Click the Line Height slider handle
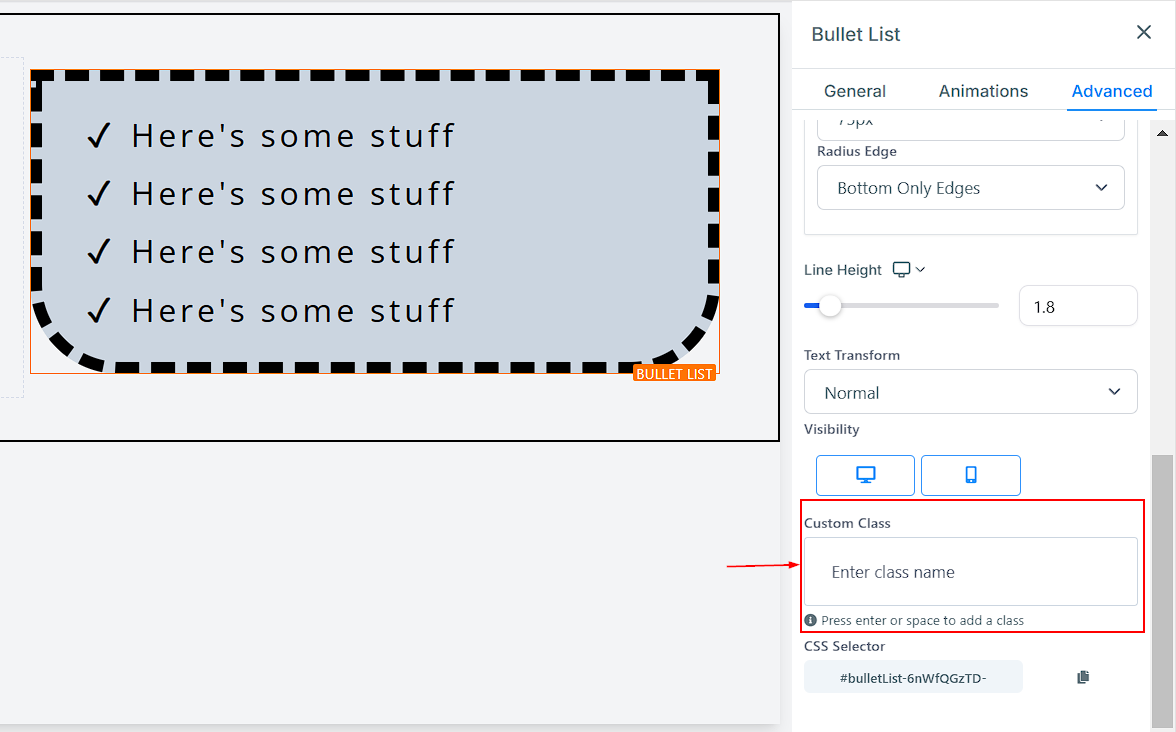Screen dimensions: 1176x732 point(830,306)
